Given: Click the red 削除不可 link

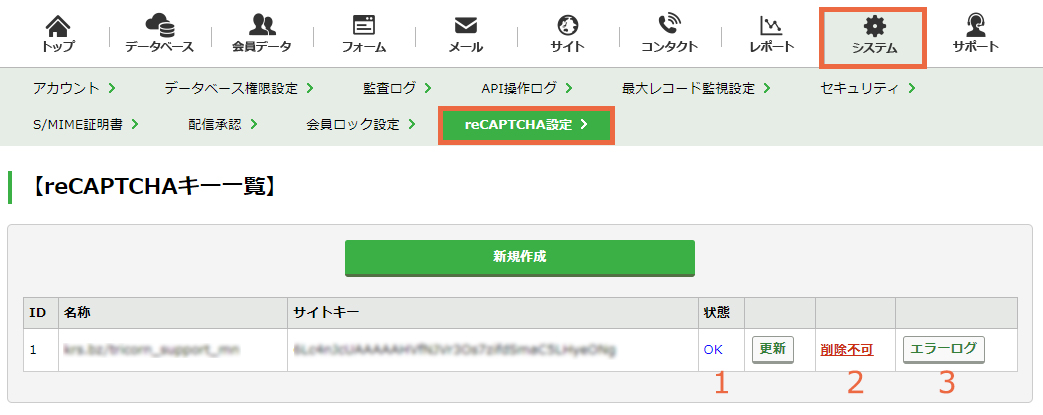Looking at the screenshot, I should point(847,350).
